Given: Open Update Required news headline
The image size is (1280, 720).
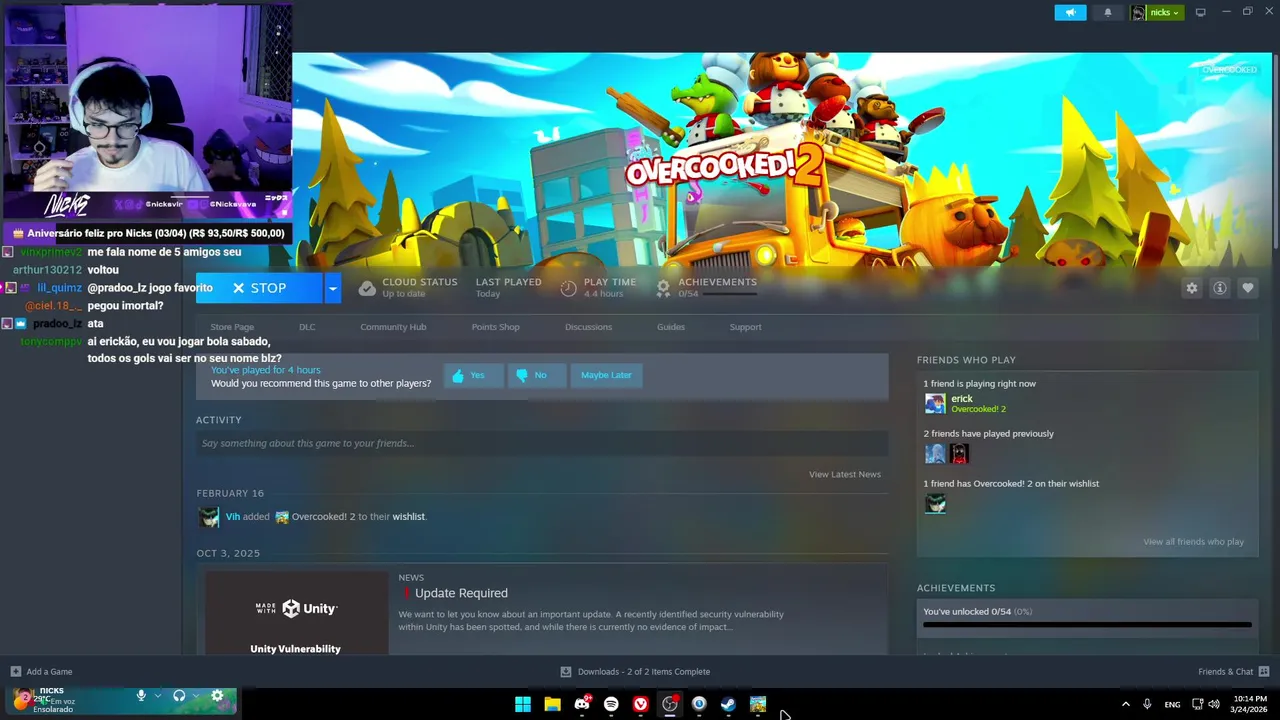Looking at the screenshot, I should (x=461, y=593).
